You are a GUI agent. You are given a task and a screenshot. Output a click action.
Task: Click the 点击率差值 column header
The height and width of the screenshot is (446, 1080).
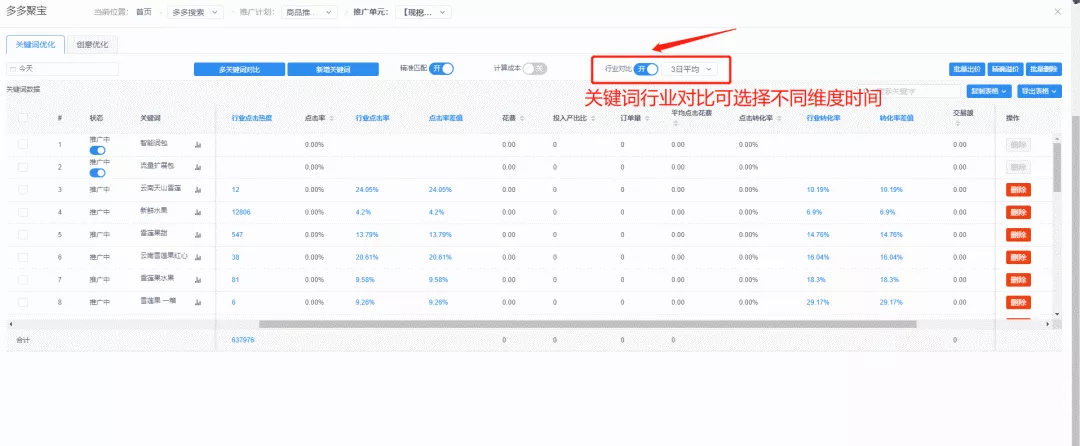pos(445,118)
